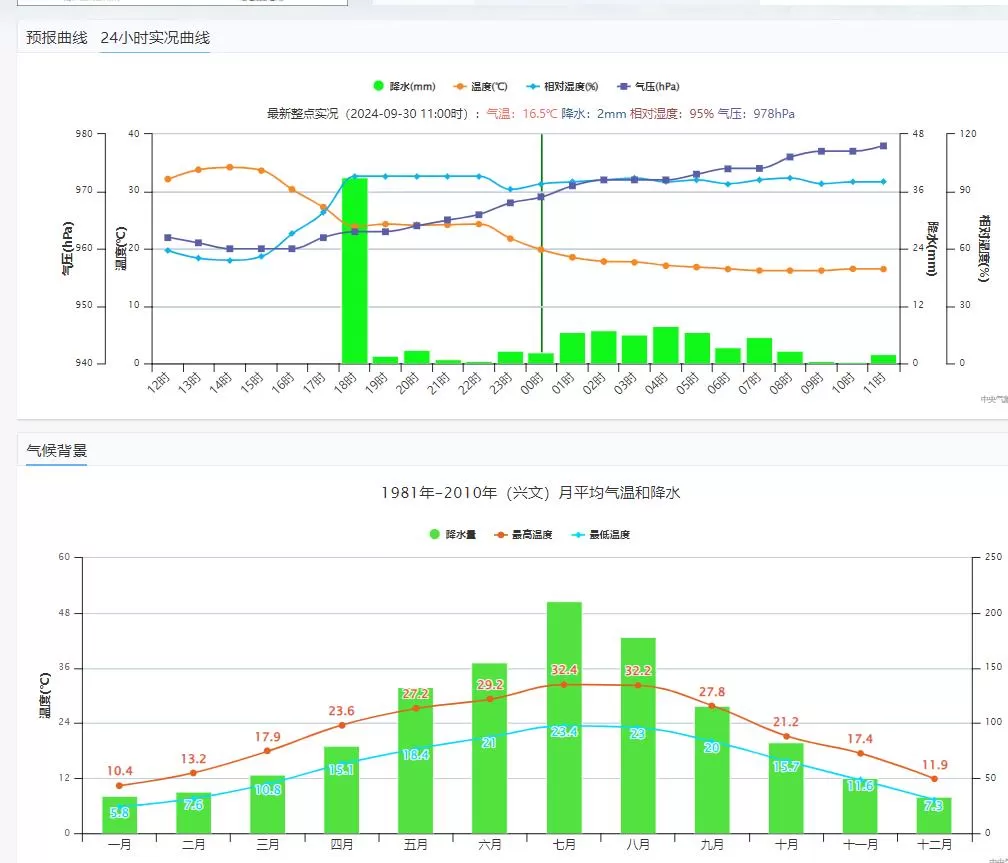
Task: Open the 气候背景 tab
Action: pyautogui.click(x=56, y=451)
